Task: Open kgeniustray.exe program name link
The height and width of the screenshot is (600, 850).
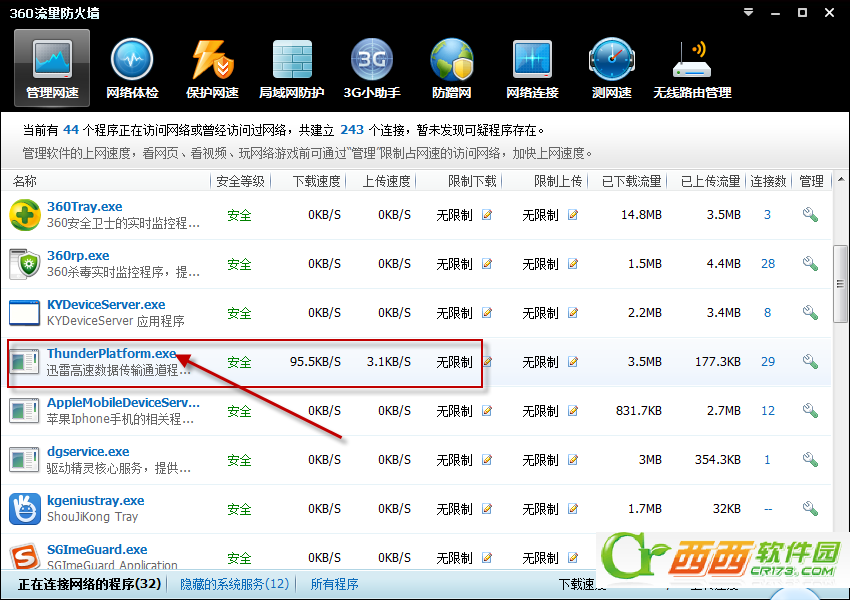Action: coord(96,500)
